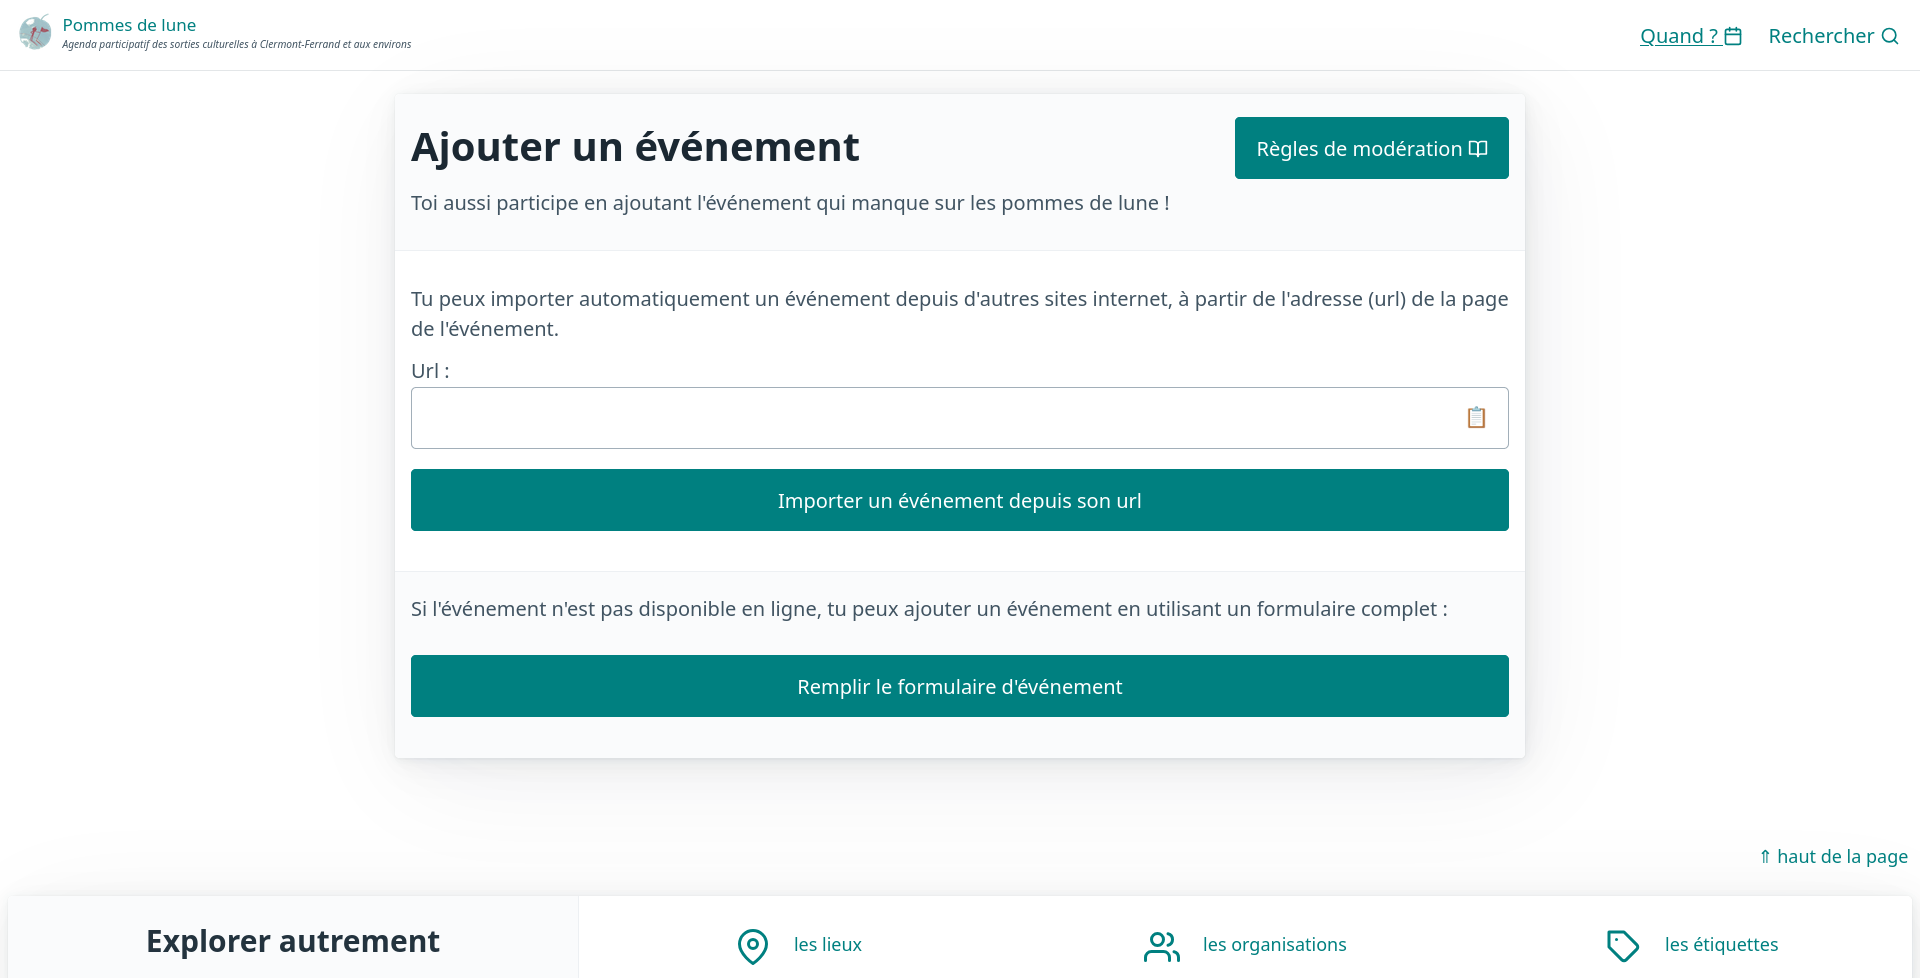This screenshot has height=978, width=1920.
Task: Click Importer un événement depuis son url
Action: (x=959, y=500)
